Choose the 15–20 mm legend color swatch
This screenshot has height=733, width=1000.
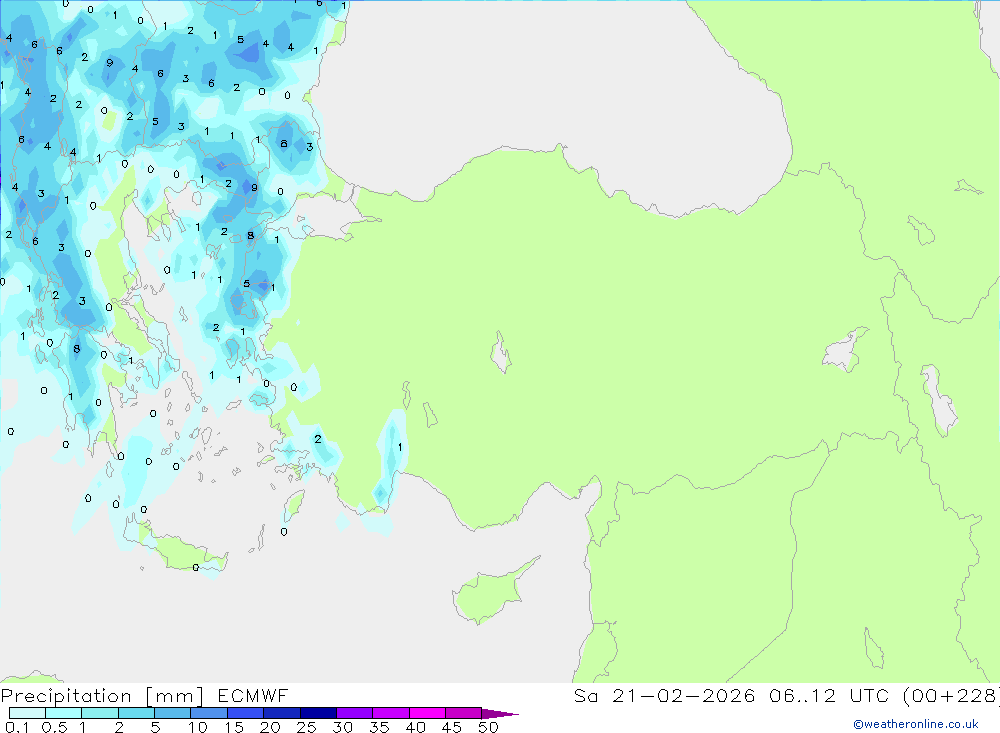coord(245,713)
